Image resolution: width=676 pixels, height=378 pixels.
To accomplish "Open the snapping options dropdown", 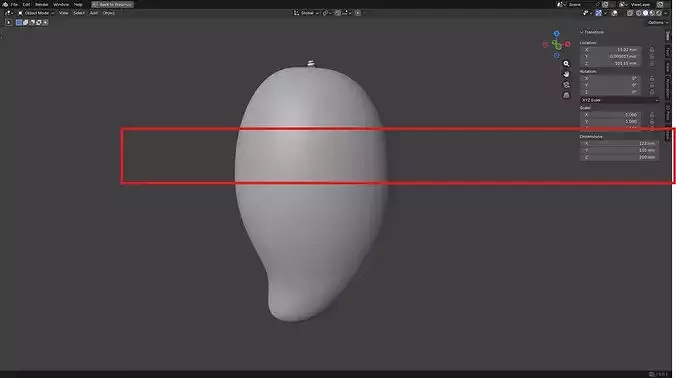I will point(347,13).
